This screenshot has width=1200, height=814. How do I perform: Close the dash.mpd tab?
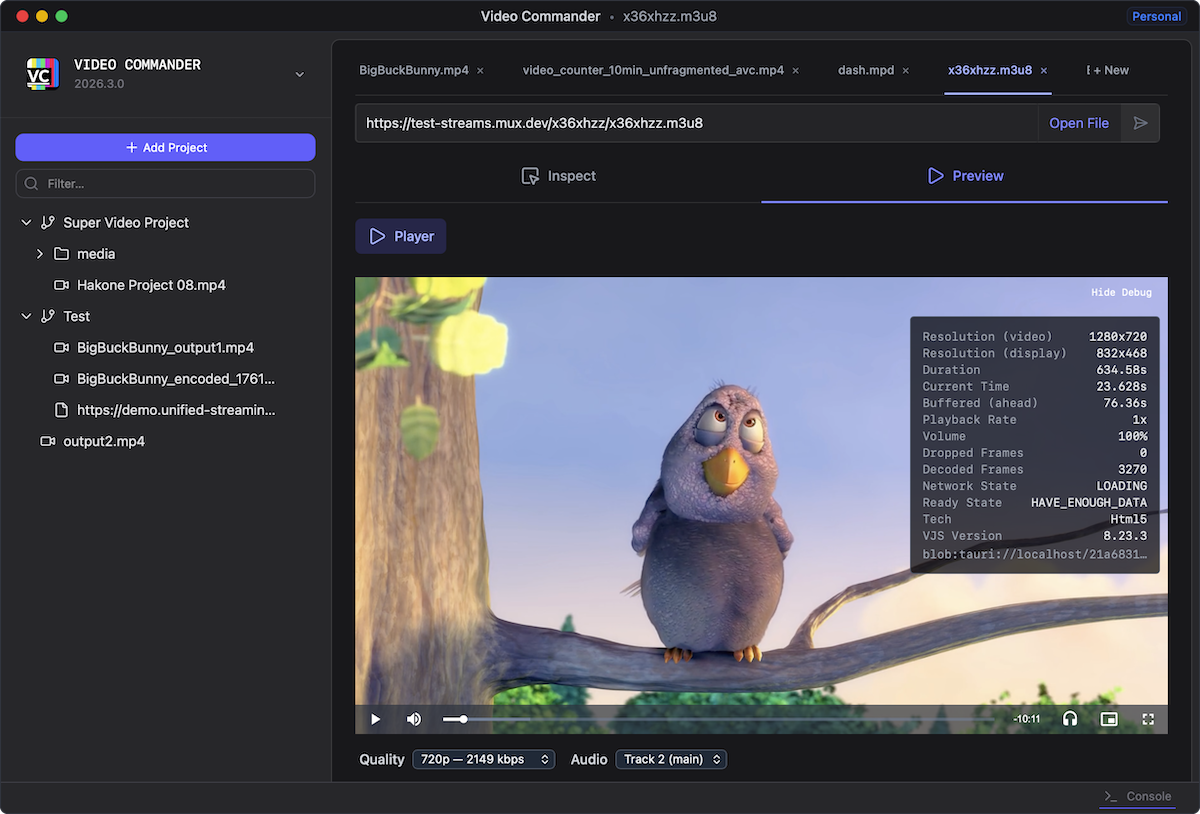click(x=906, y=71)
